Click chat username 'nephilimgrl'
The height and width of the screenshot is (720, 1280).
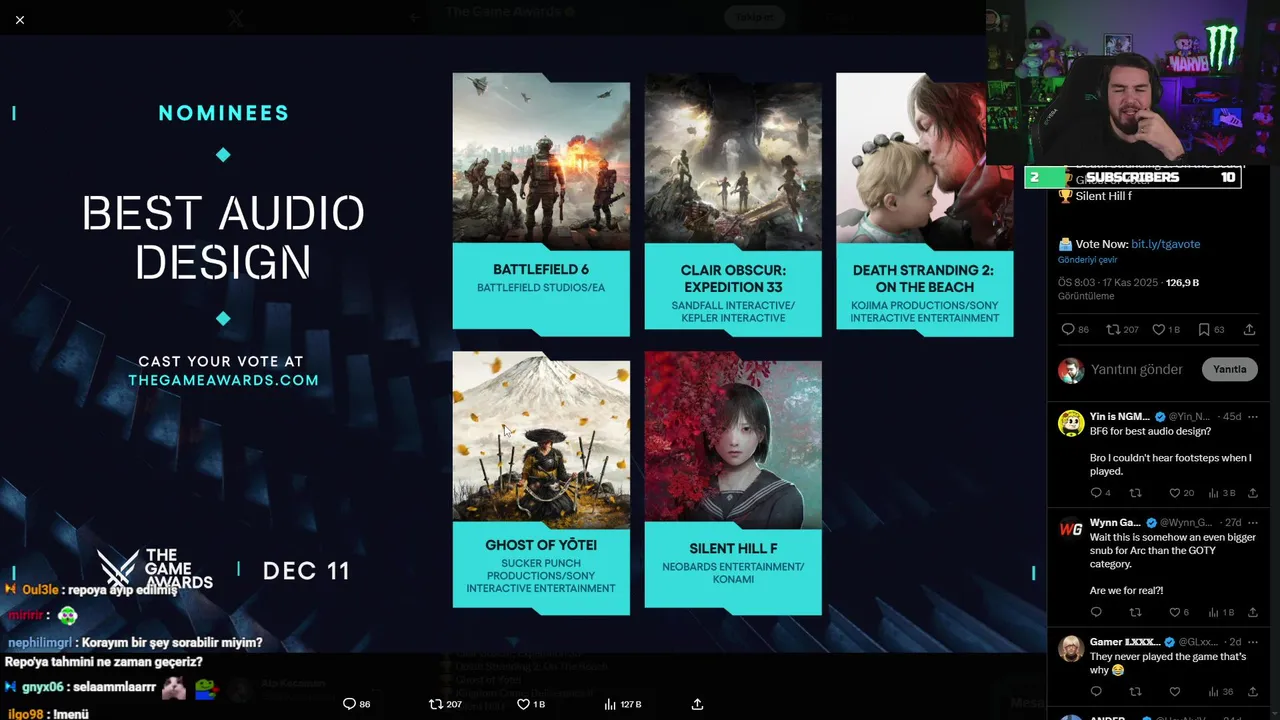click(x=40, y=643)
